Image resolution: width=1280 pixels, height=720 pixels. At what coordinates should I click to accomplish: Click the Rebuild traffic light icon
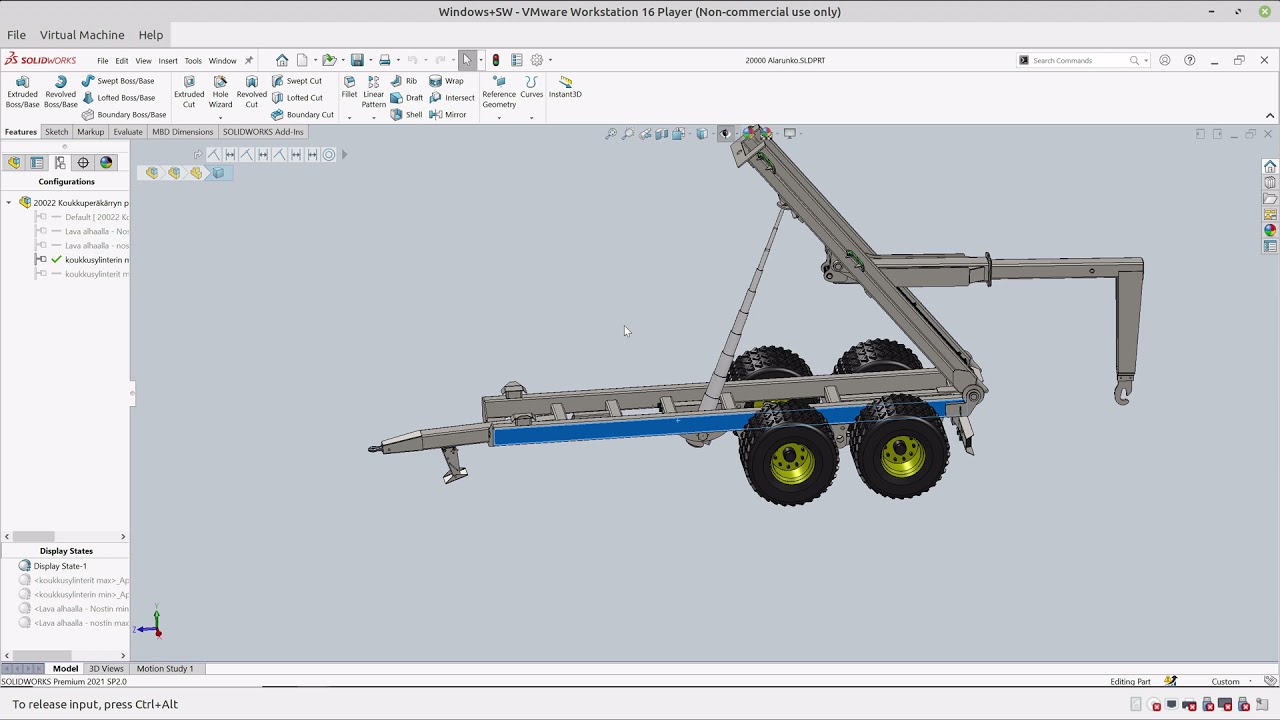(495, 60)
